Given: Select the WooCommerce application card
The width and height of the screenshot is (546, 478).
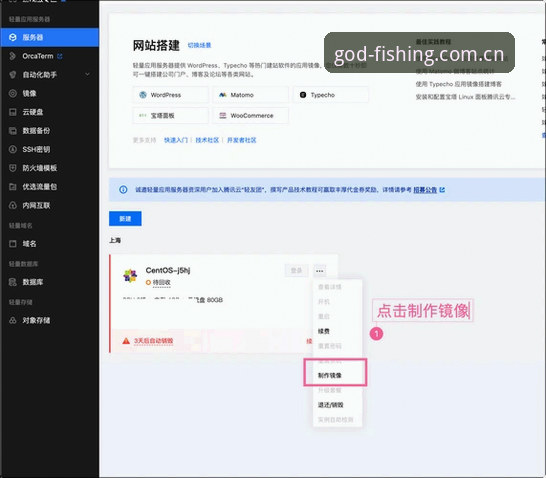Looking at the screenshot, I should [x=251, y=116].
